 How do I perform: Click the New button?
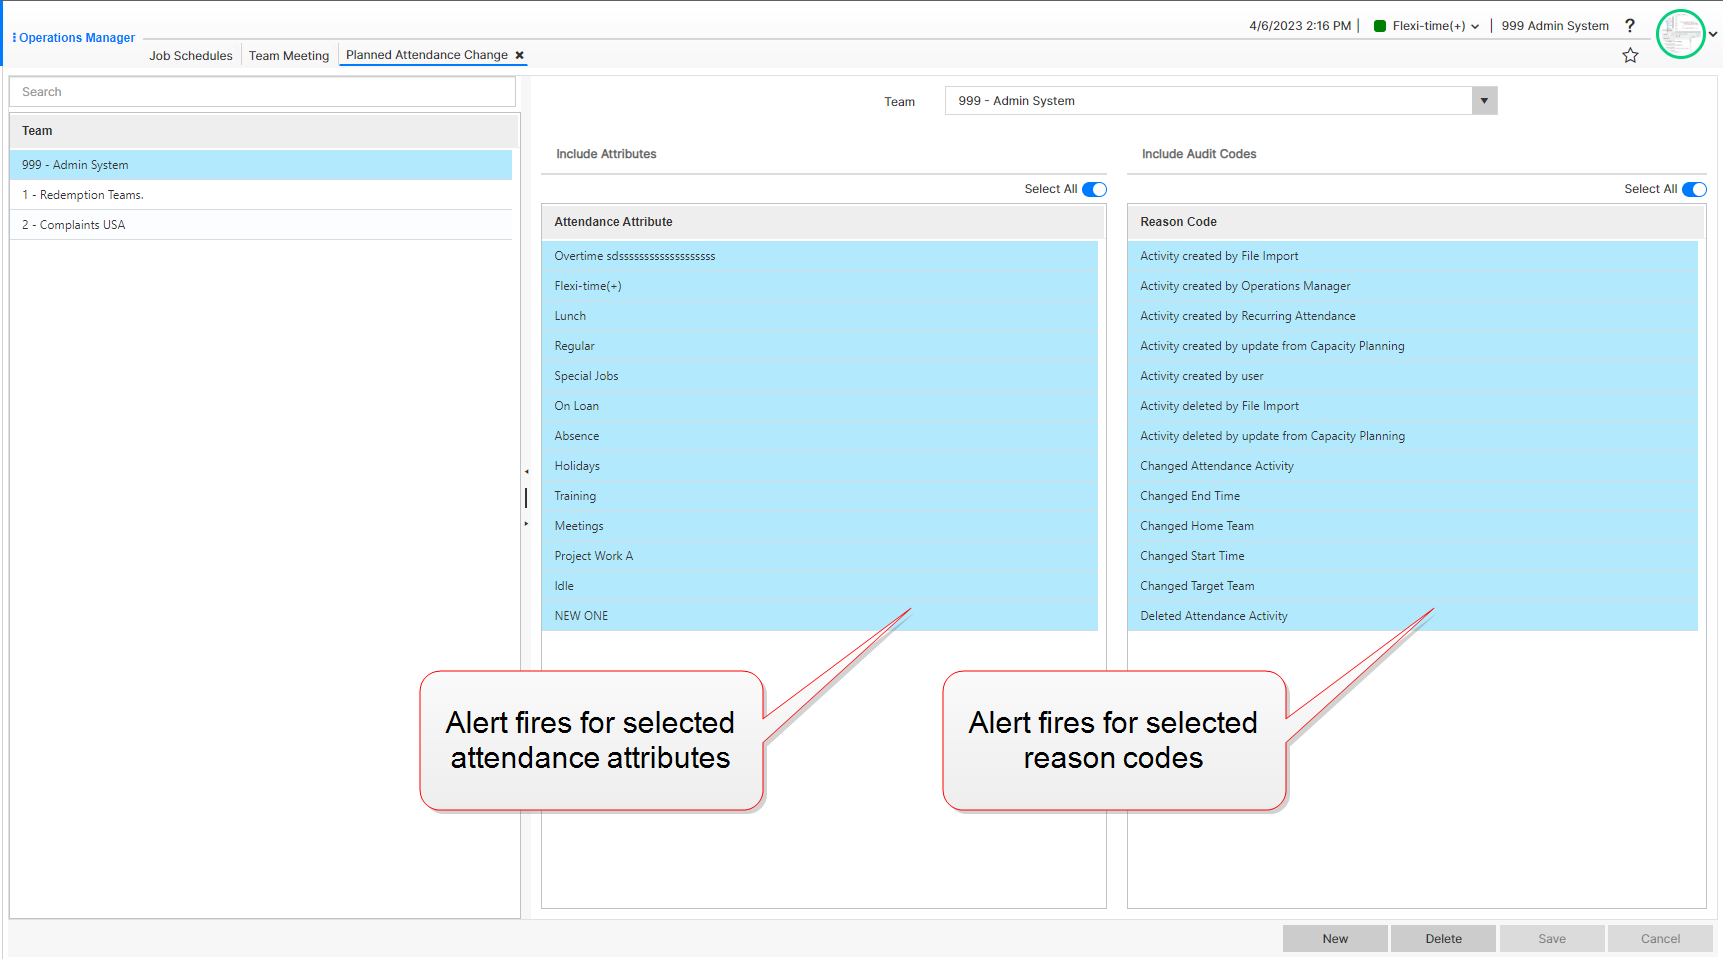click(1334, 939)
